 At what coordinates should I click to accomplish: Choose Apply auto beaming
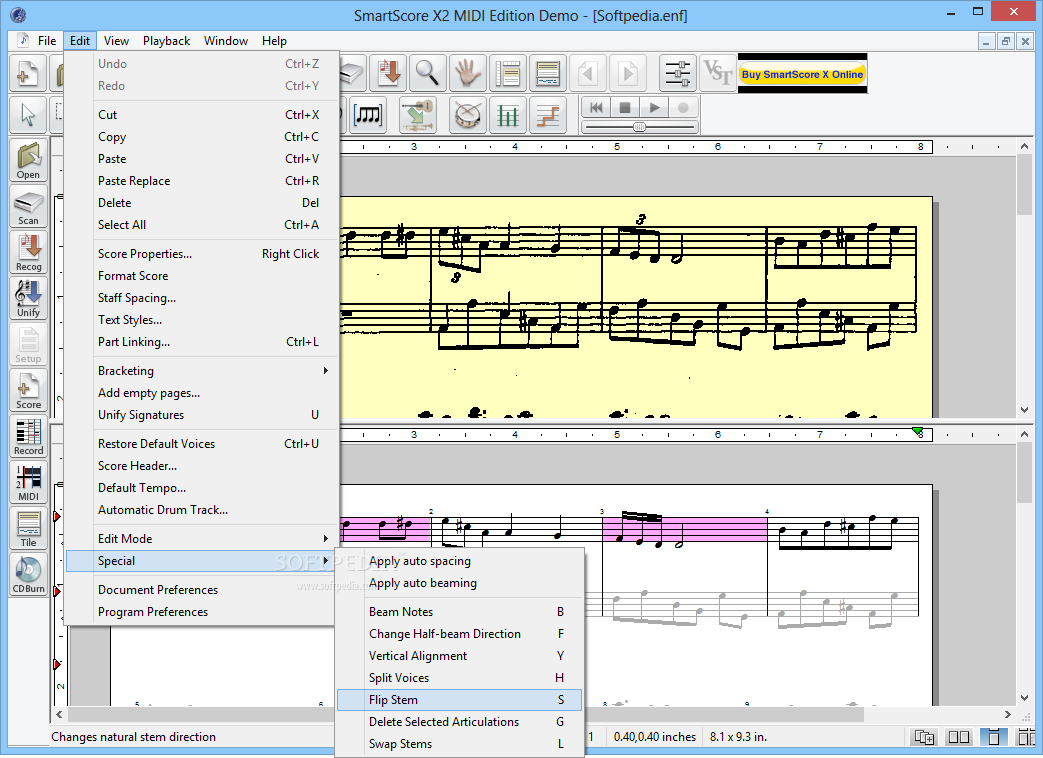click(x=460, y=583)
